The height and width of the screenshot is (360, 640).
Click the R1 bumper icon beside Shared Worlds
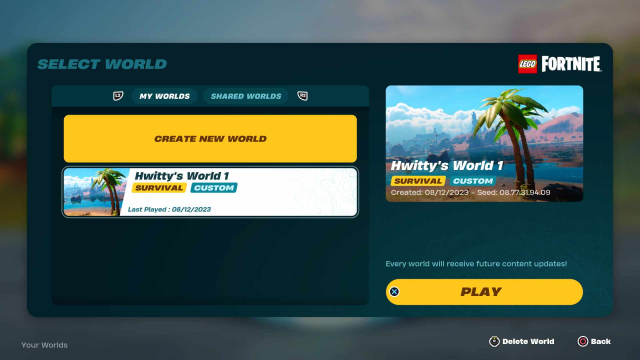coord(302,96)
